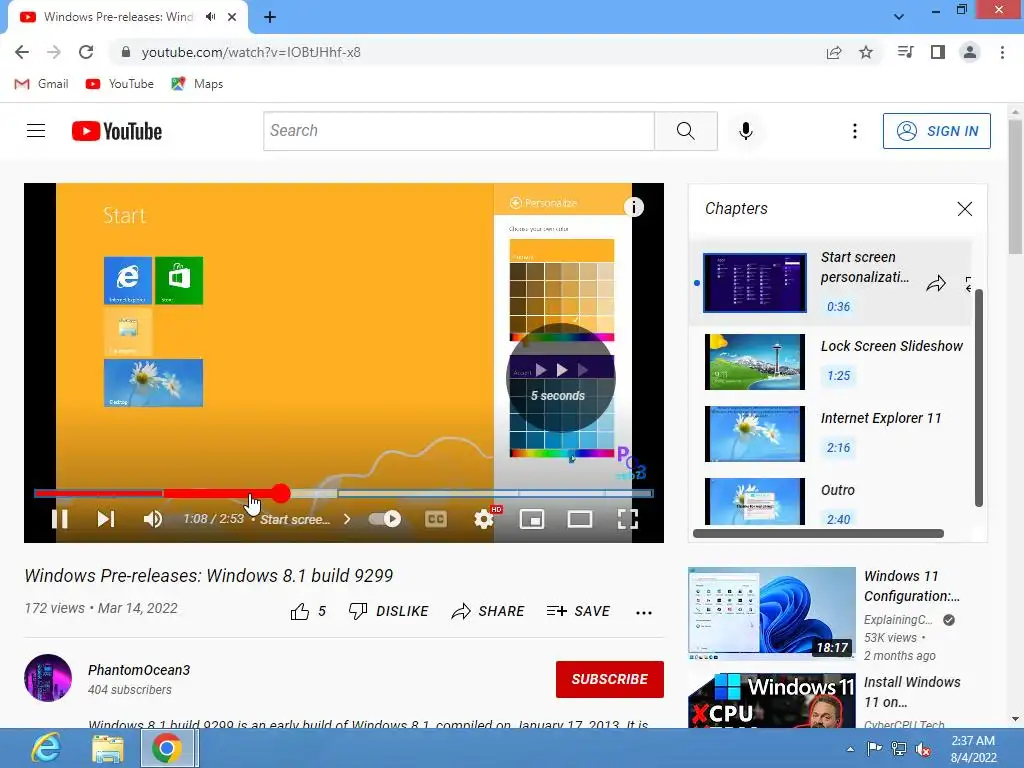This screenshot has width=1024, height=768.
Task: Toggle the autoplay switch
Action: tap(385, 519)
